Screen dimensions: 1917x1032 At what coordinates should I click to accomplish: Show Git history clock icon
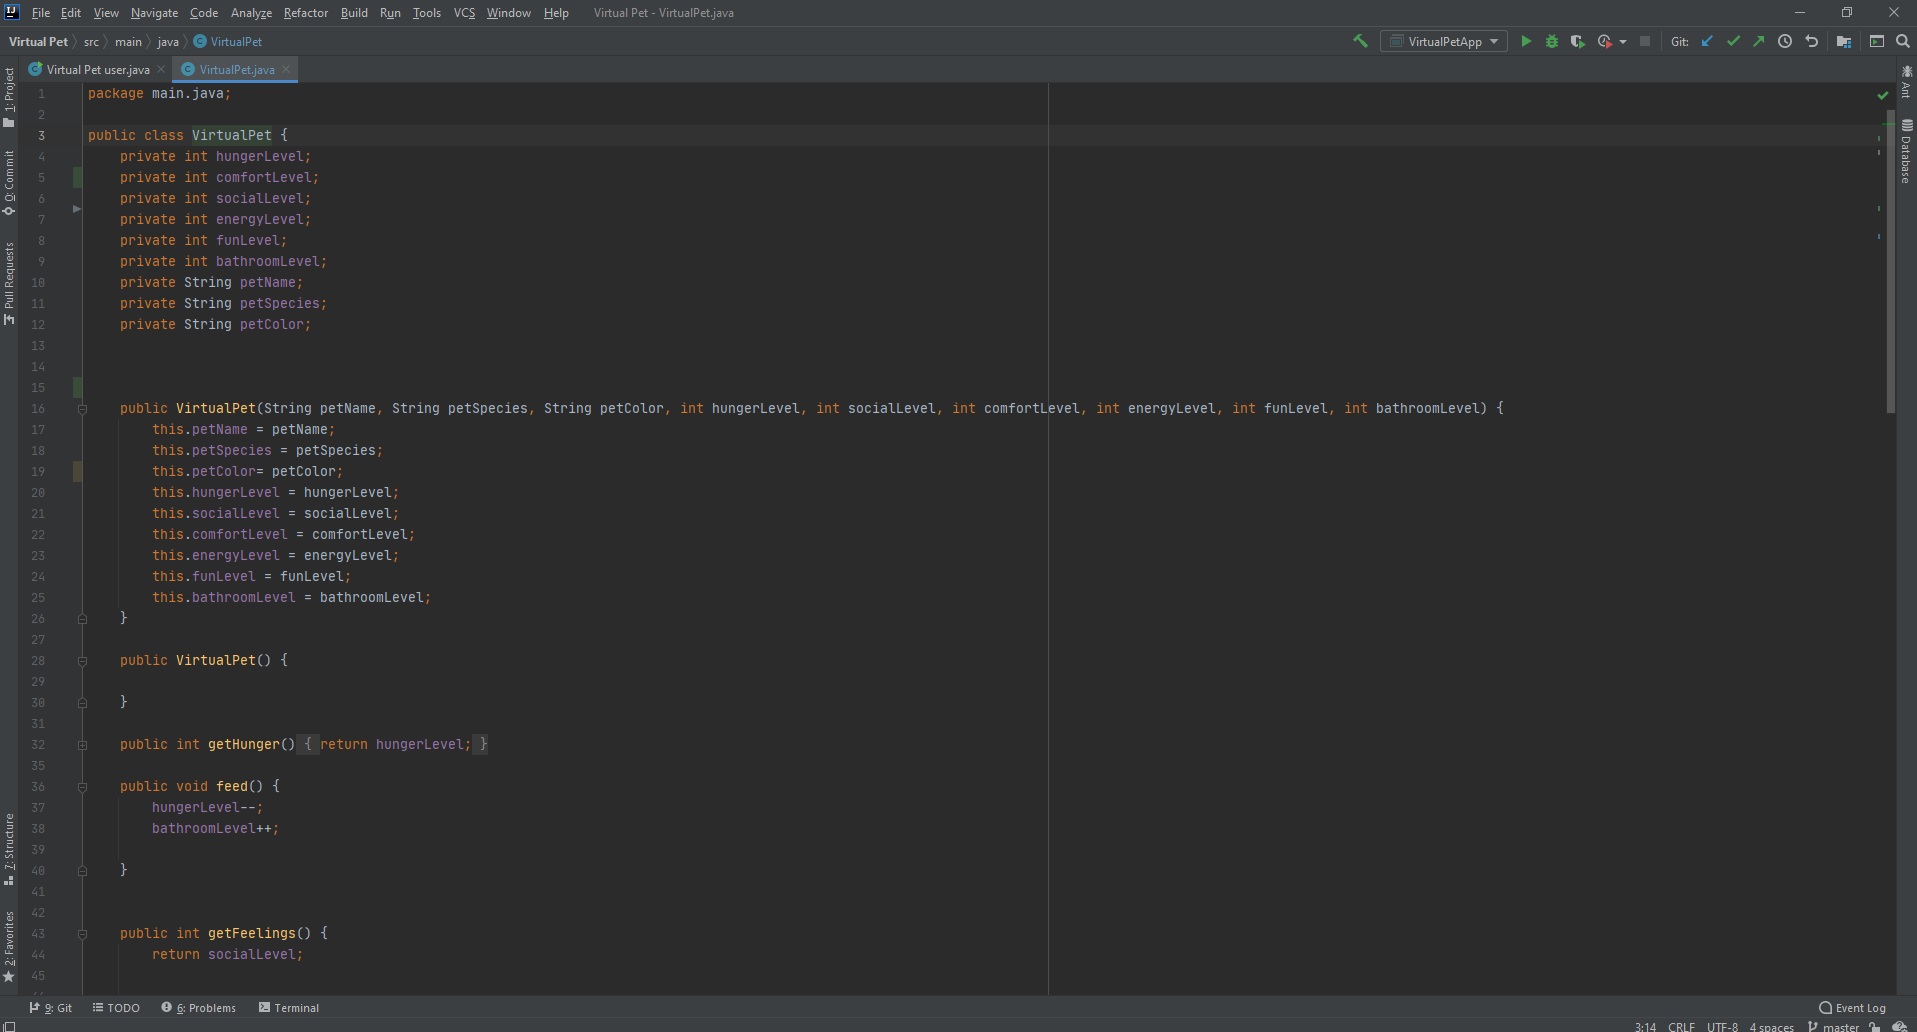click(x=1785, y=41)
